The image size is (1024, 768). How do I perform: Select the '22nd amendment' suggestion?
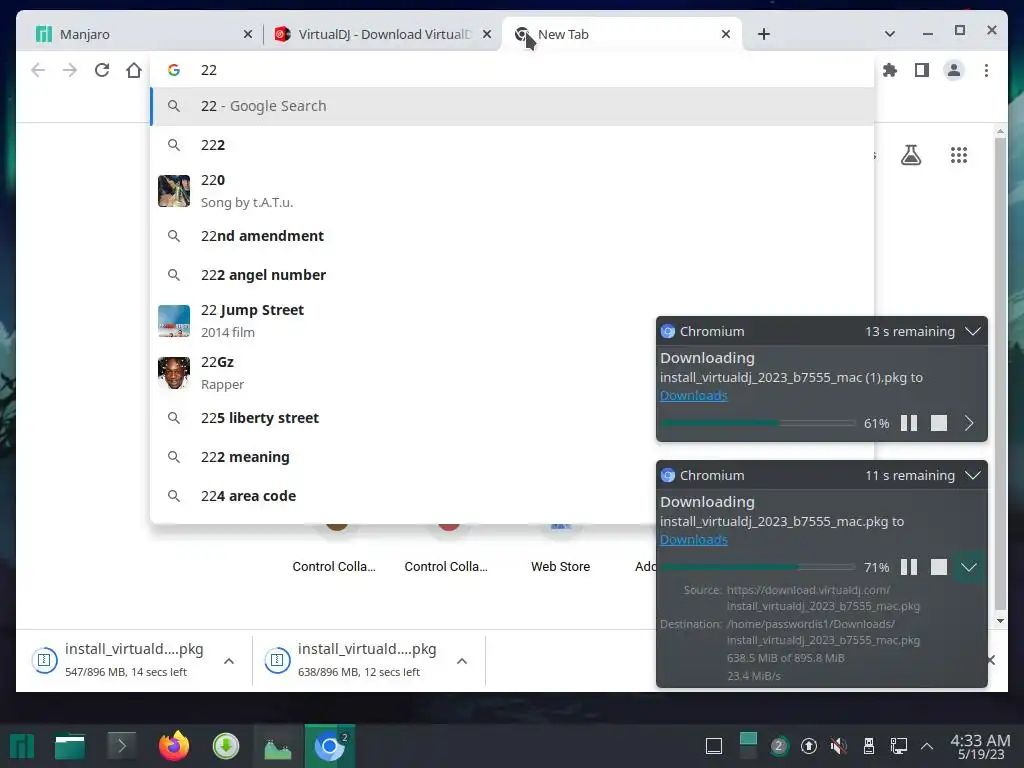coord(512,236)
